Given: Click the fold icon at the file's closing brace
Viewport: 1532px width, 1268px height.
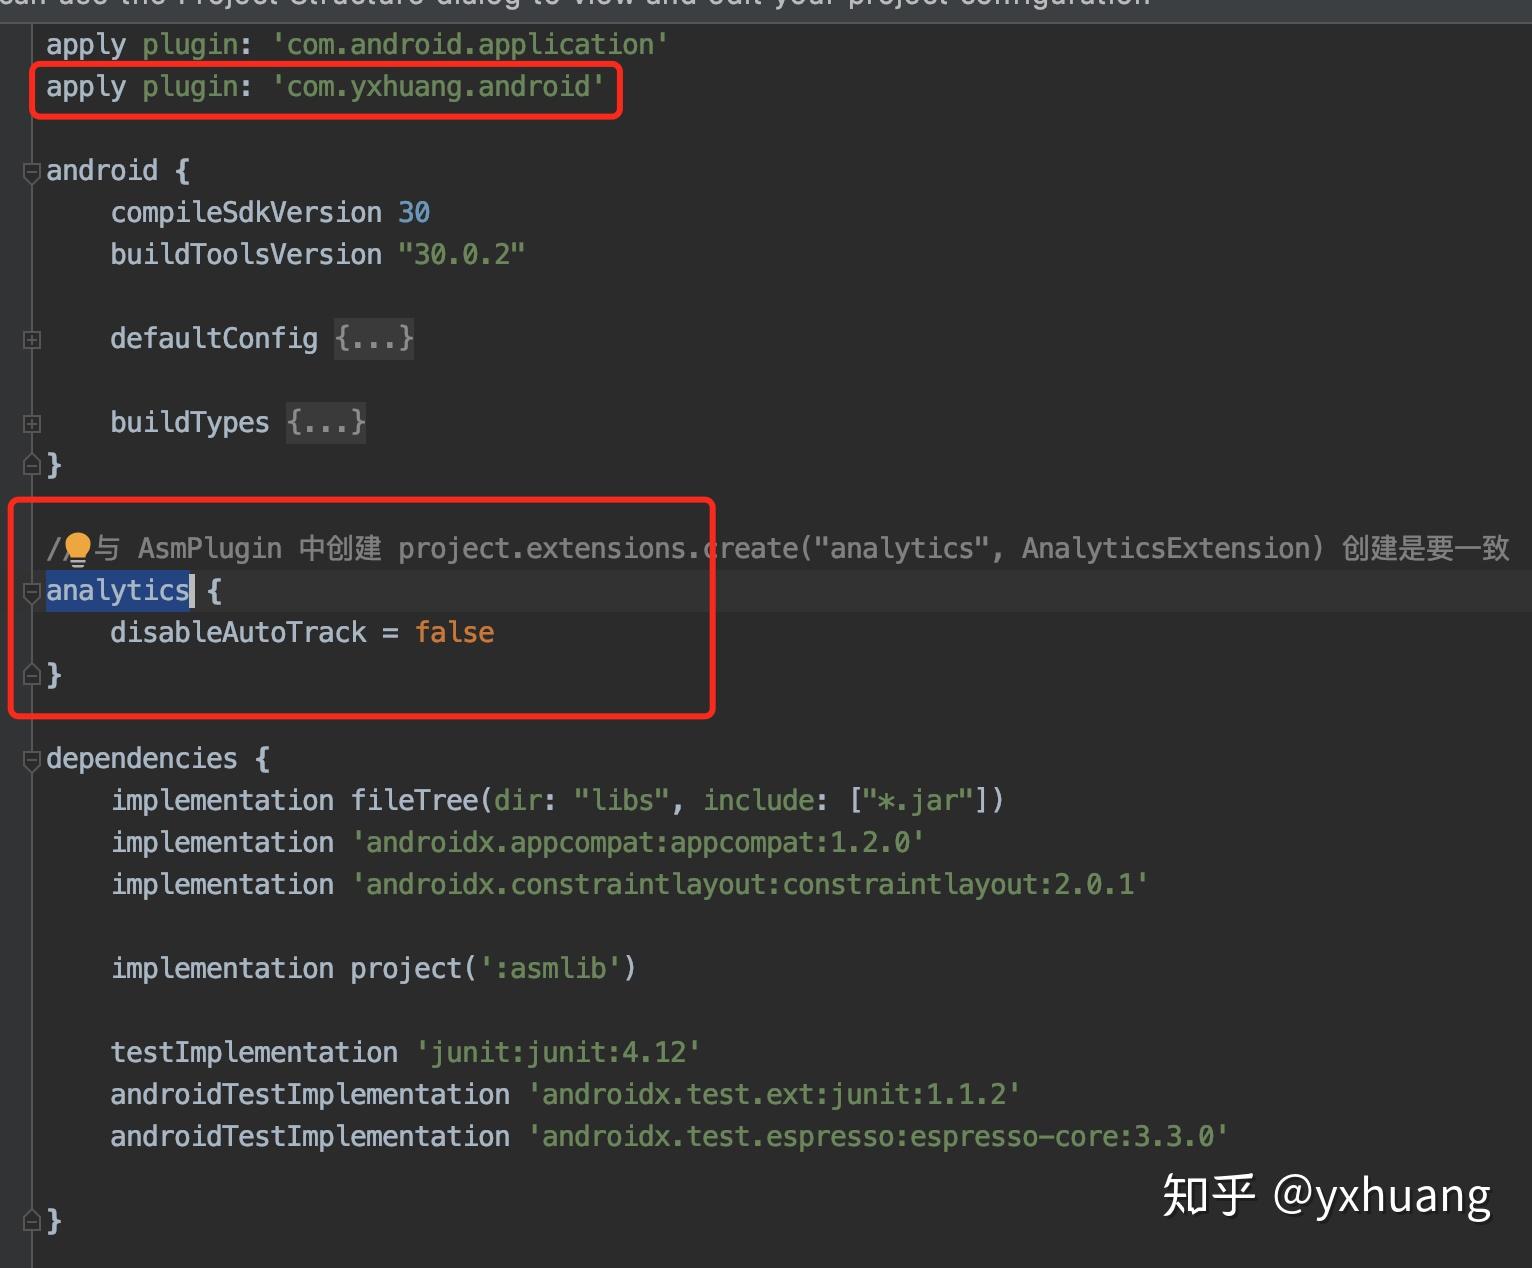Looking at the screenshot, I should coord(31,1219).
